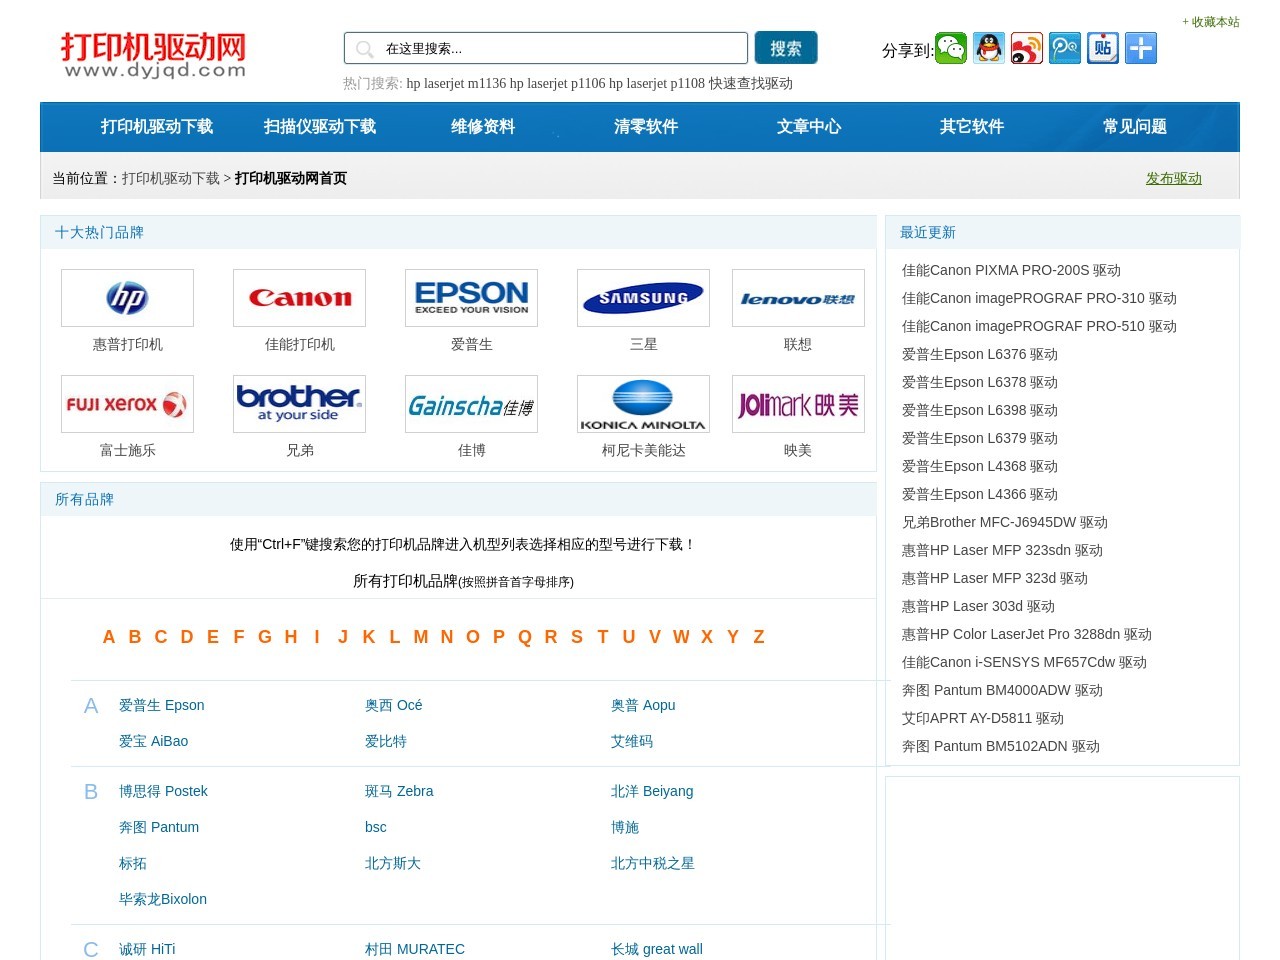Jump to letter B brands
This screenshot has width=1280, height=960.
(135, 637)
